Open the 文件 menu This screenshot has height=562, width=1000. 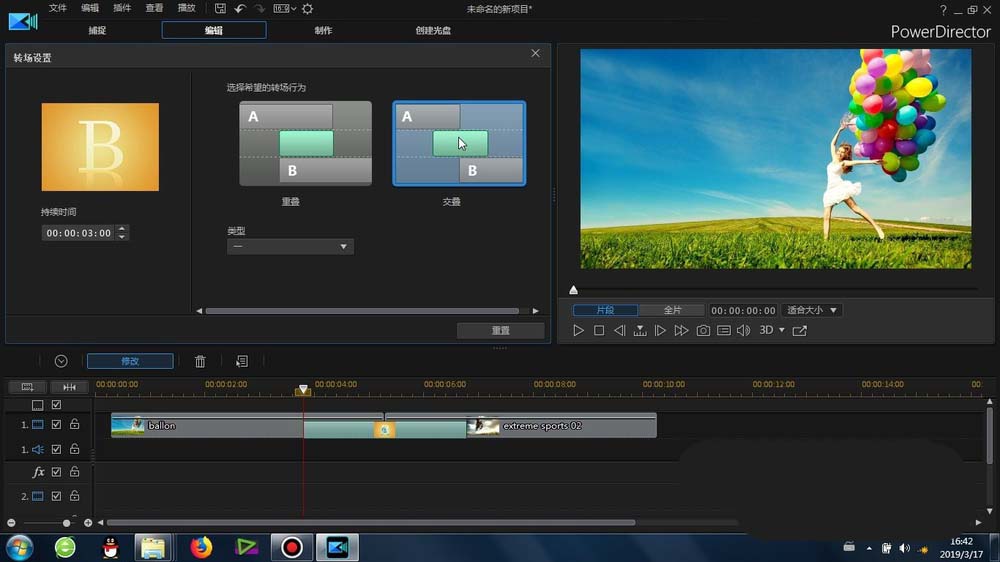pos(58,8)
